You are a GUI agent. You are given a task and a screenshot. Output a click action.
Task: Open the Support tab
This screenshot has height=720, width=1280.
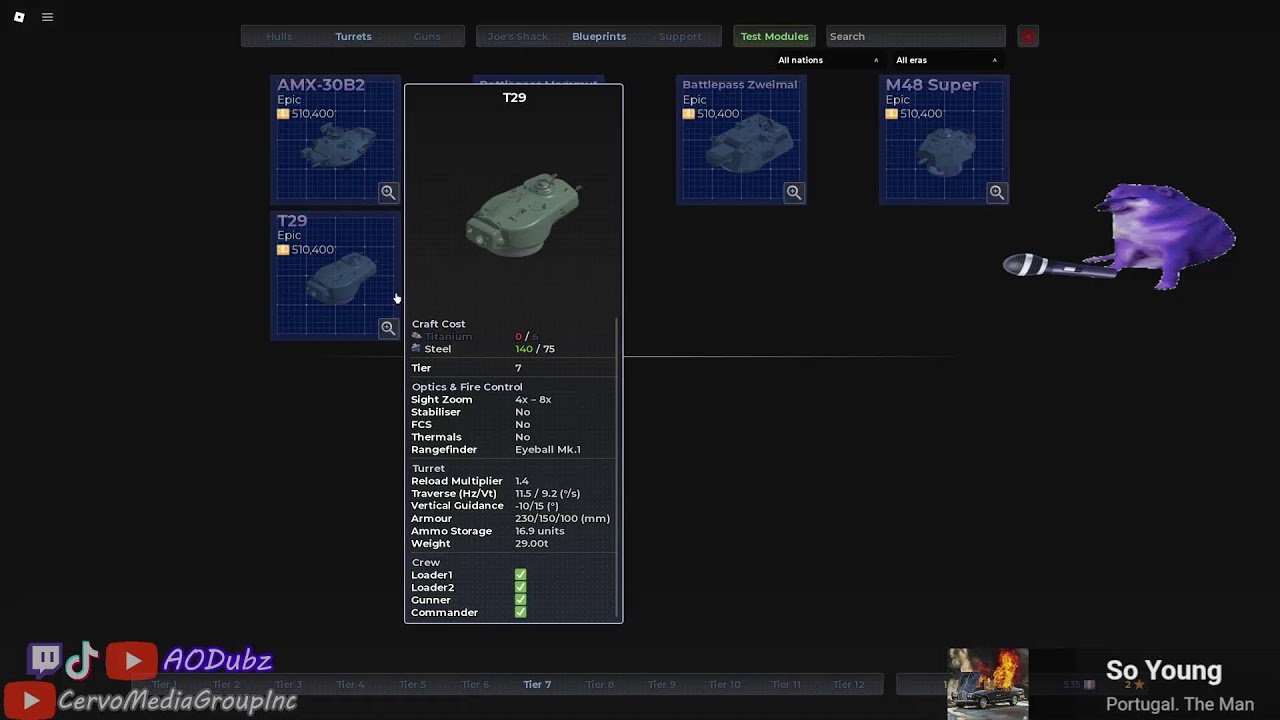click(x=680, y=36)
